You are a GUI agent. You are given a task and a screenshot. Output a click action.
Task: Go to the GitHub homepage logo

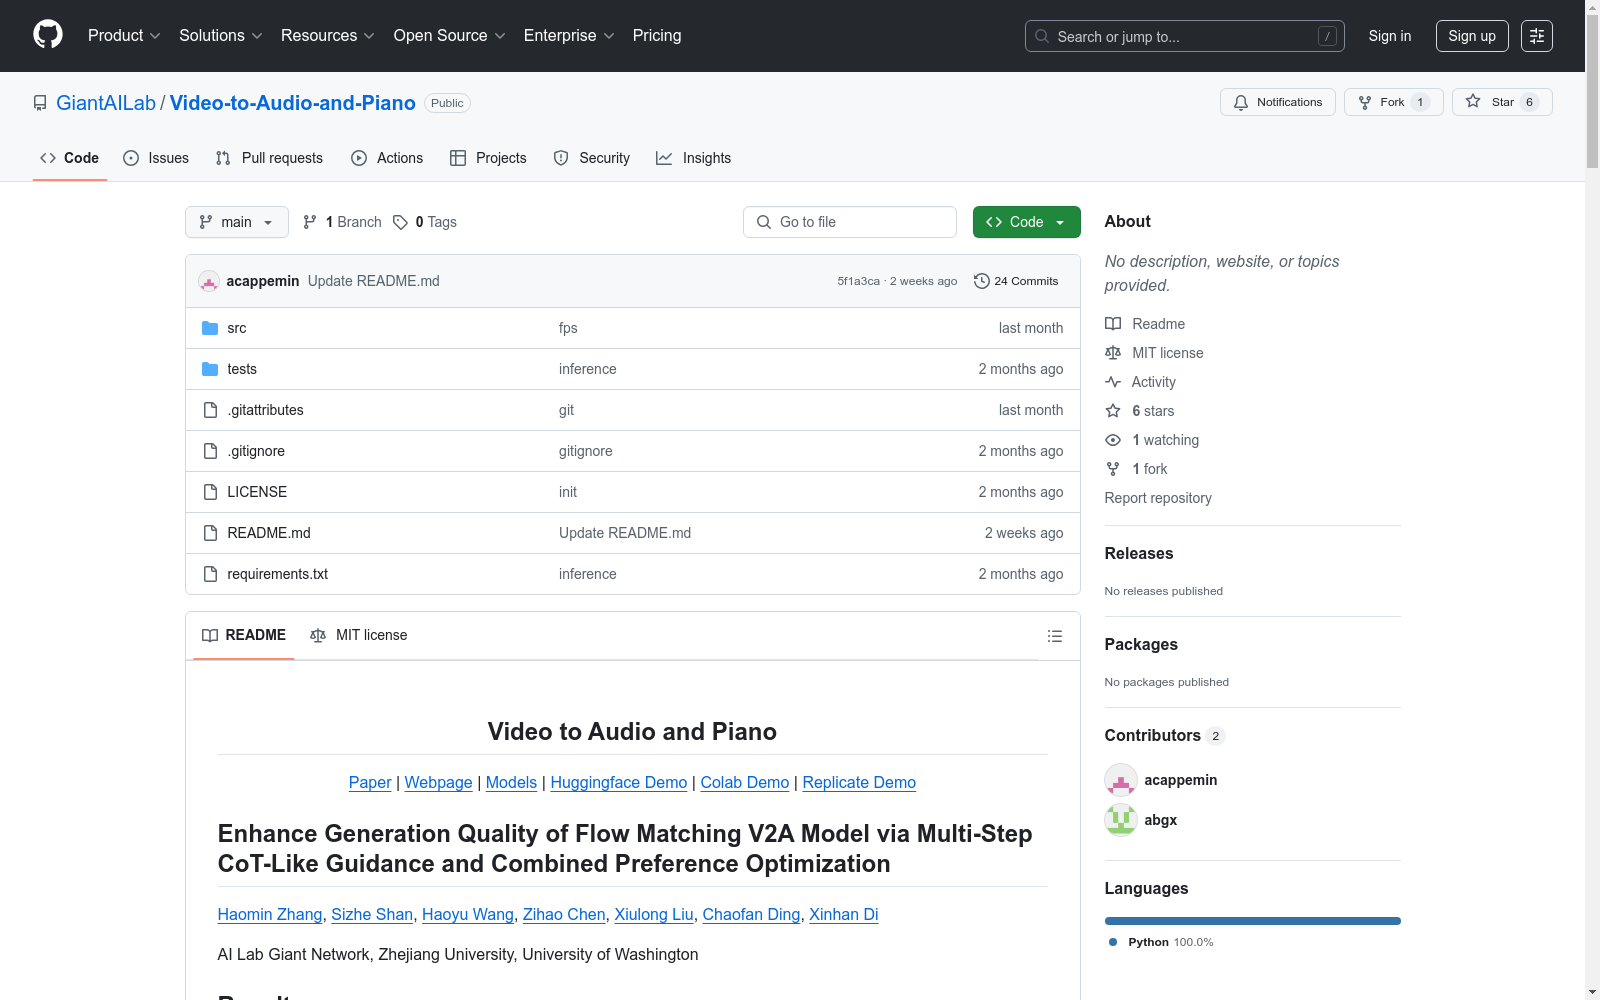48,35
